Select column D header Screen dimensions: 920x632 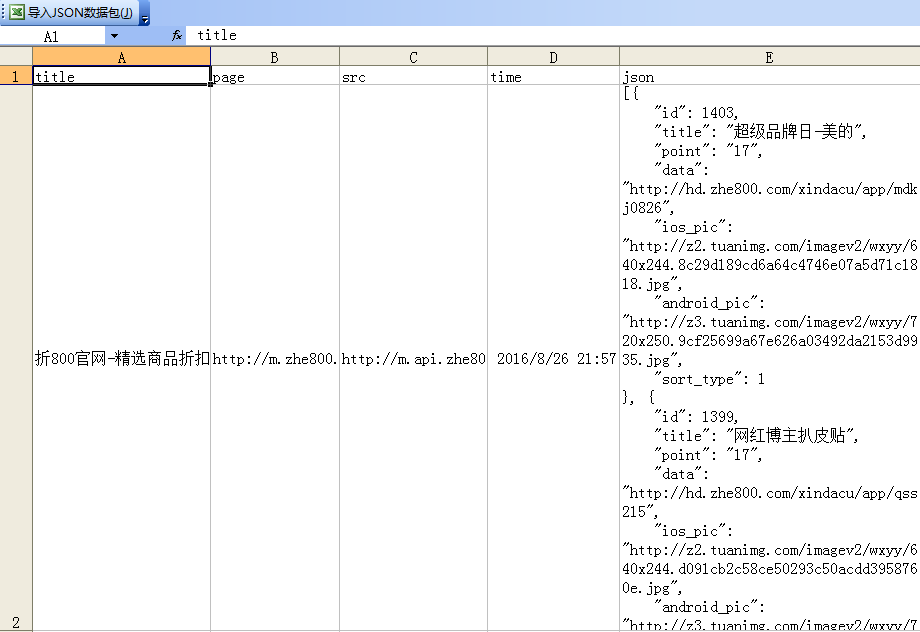pyautogui.click(x=553, y=57)
